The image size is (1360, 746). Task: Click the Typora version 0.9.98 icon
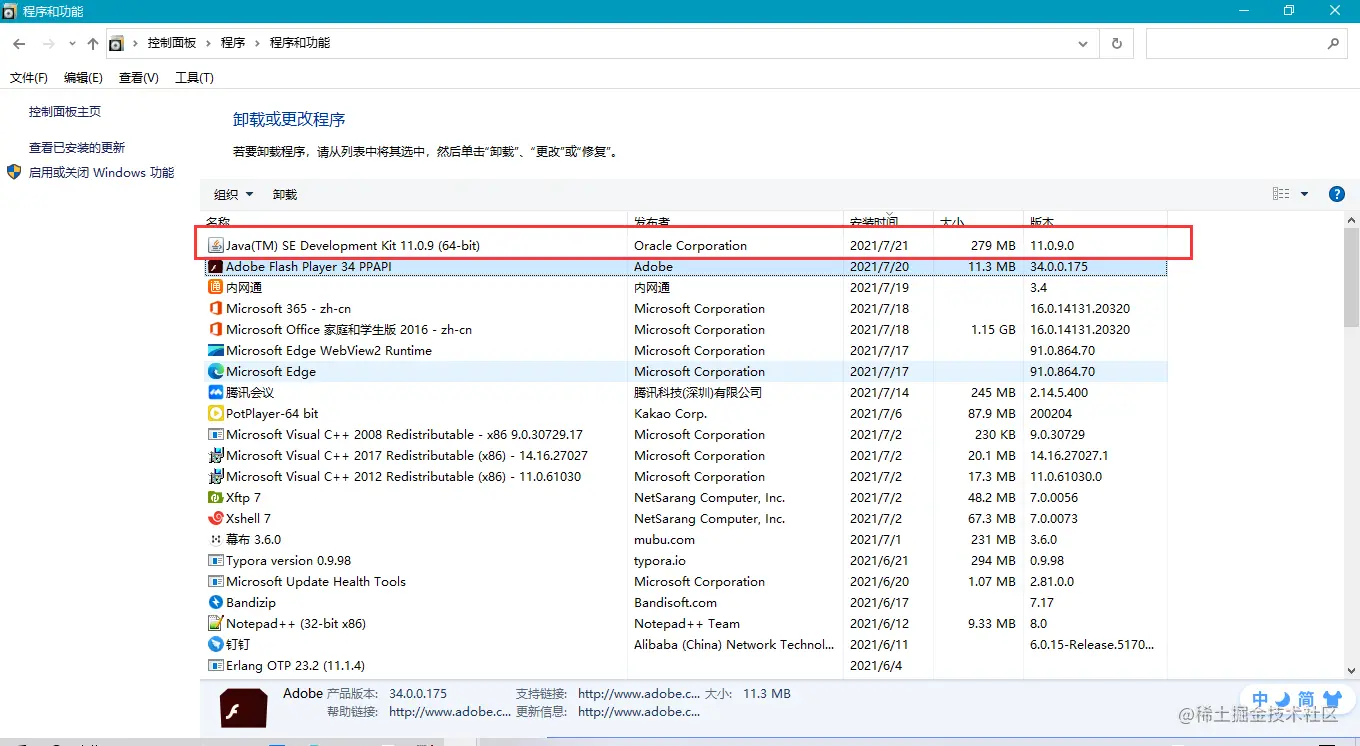pyautogui.click(x=215, y=561)
